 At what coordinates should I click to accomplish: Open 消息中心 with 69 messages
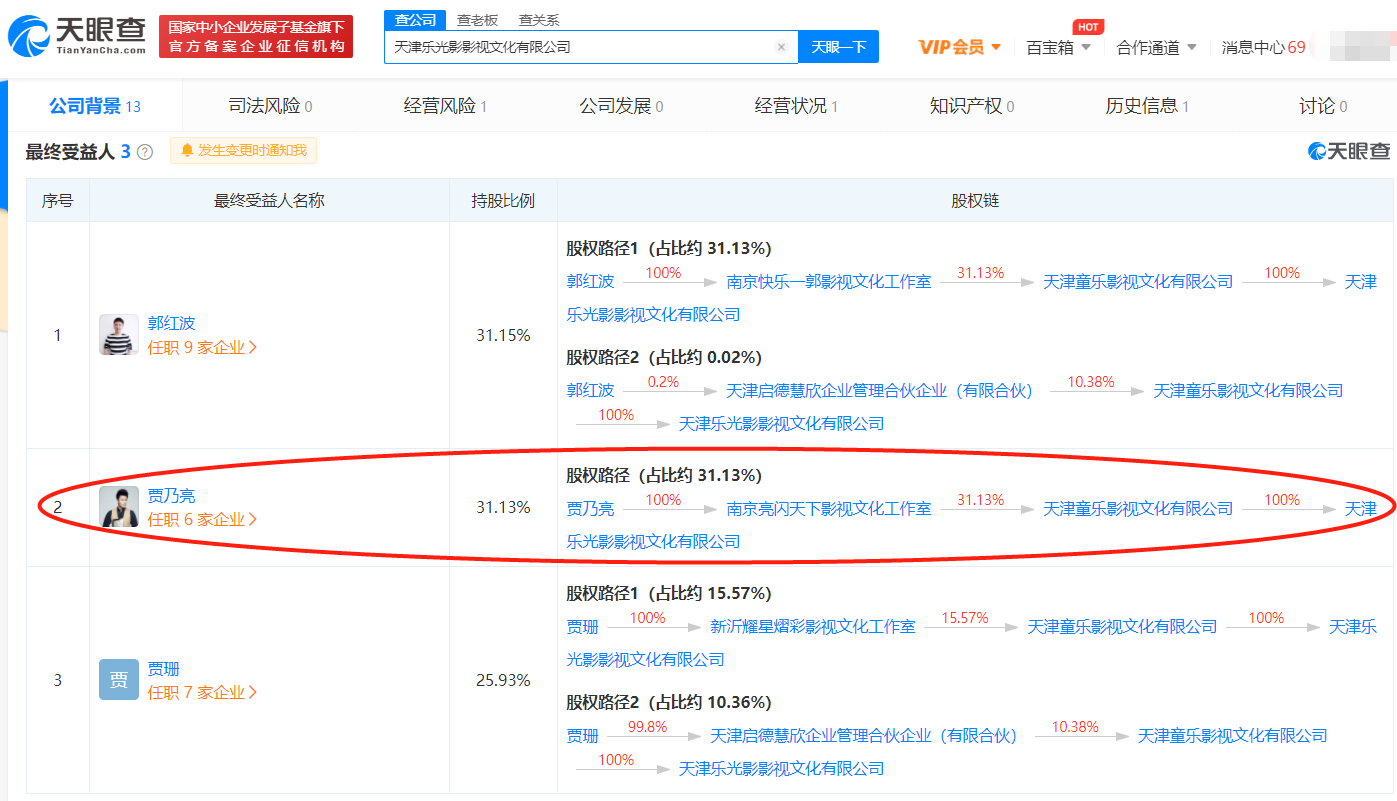(x=1263, y=47)
